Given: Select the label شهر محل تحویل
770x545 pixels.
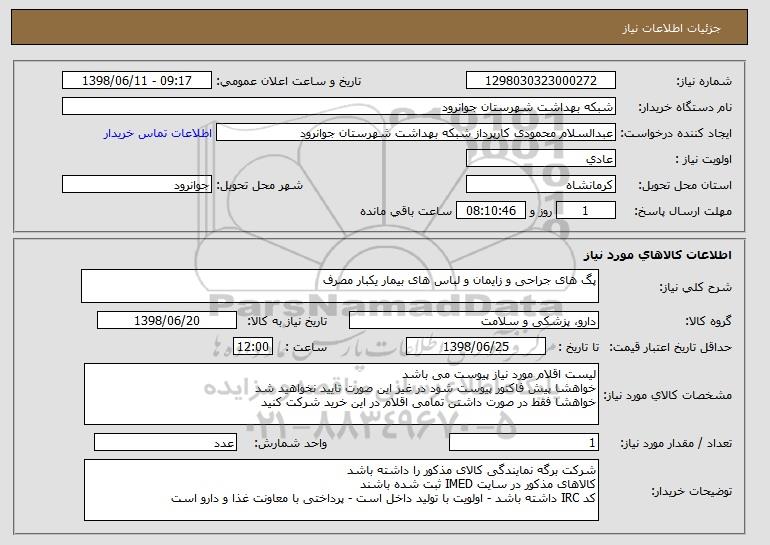Looking at the screenshot, I should 260,185.
